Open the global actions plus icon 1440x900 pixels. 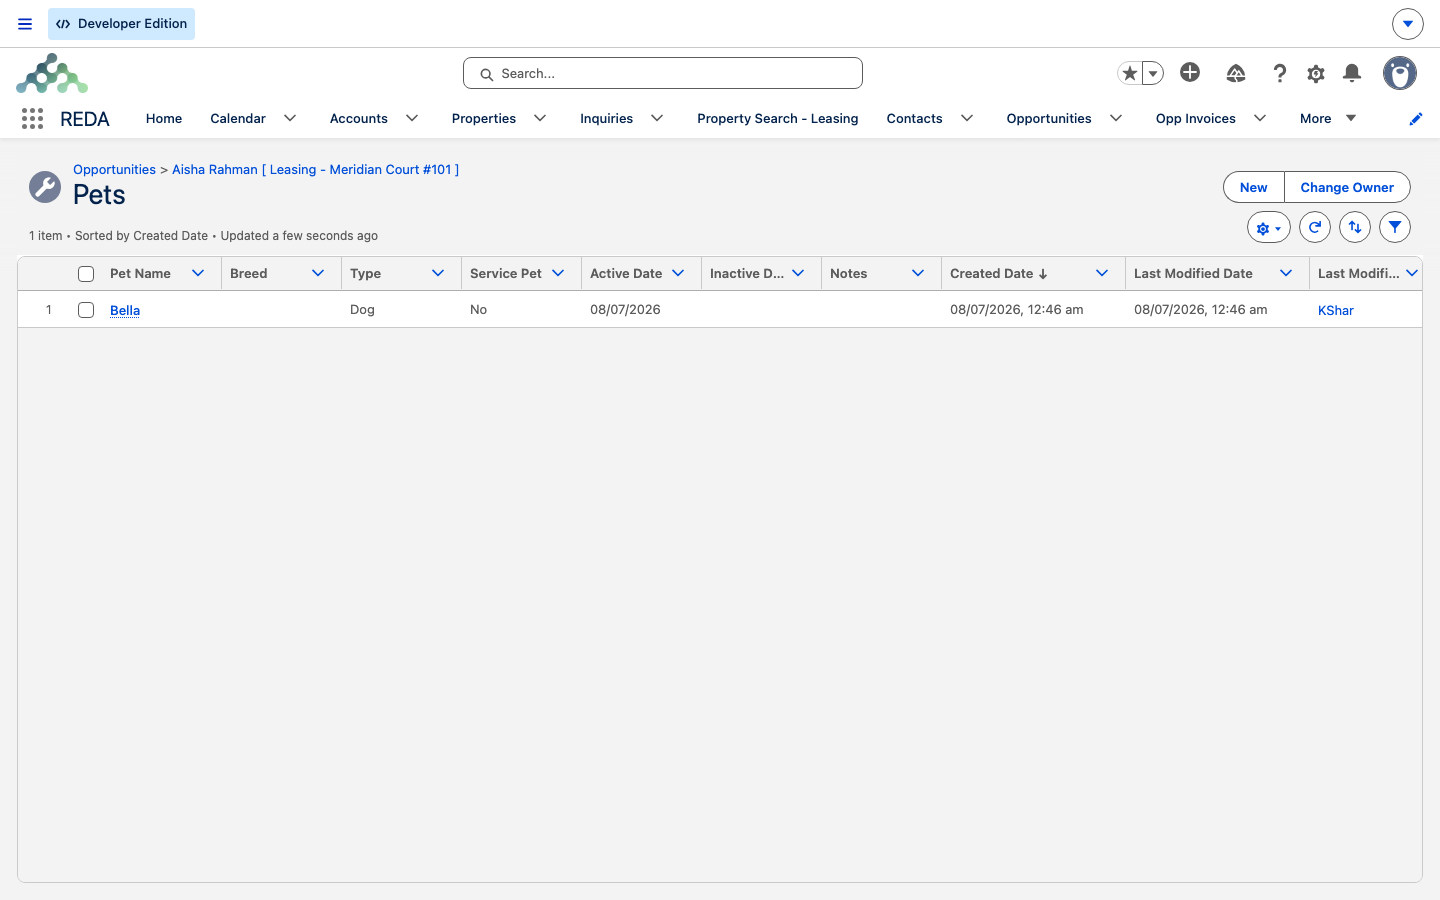1190,72
